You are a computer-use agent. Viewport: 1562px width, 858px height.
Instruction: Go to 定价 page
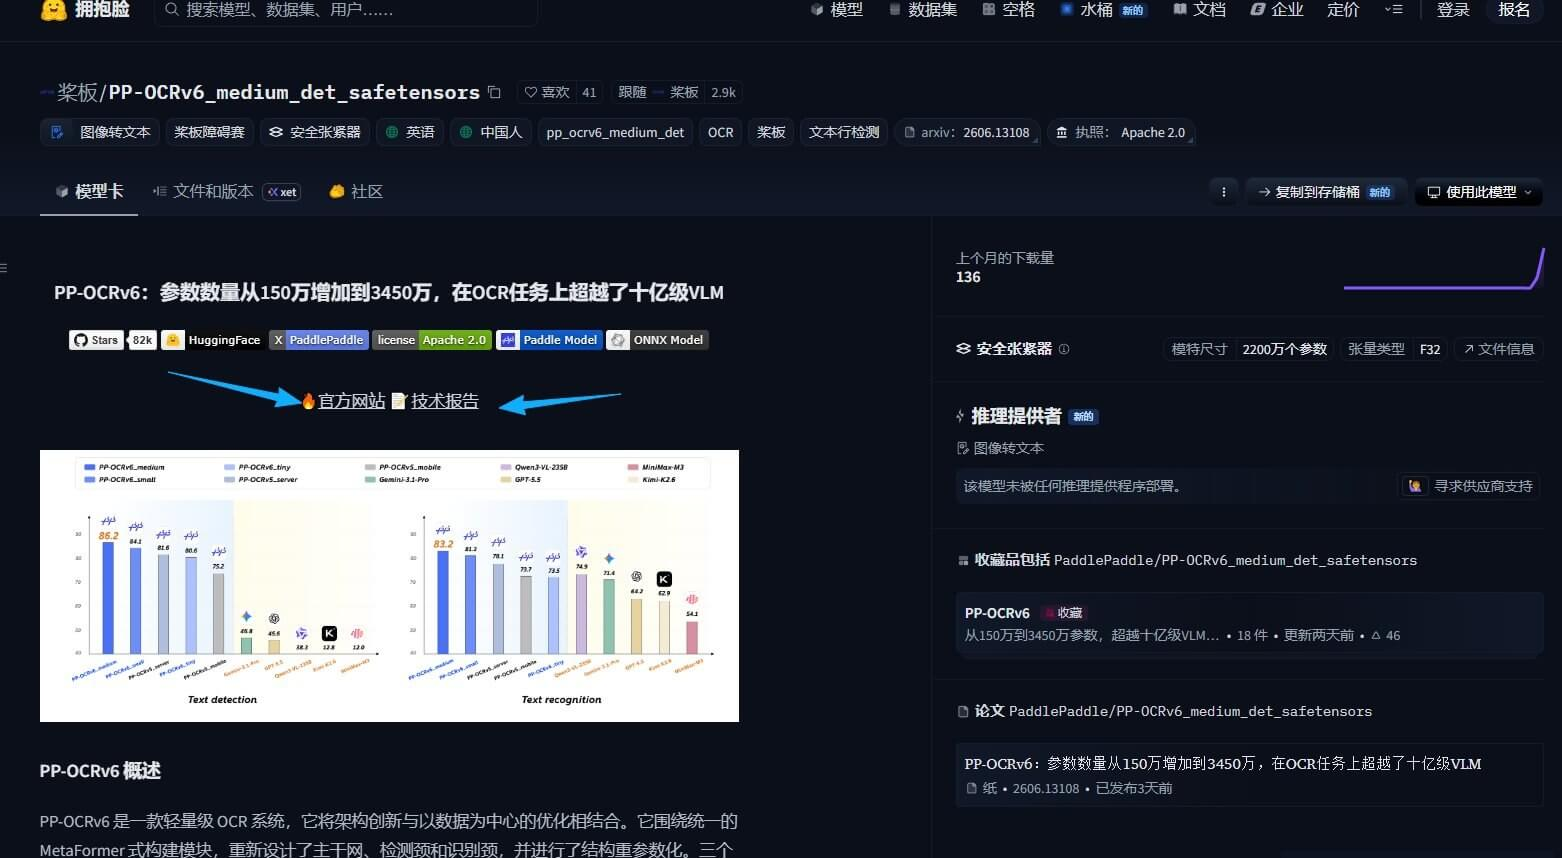[1343, 10]
